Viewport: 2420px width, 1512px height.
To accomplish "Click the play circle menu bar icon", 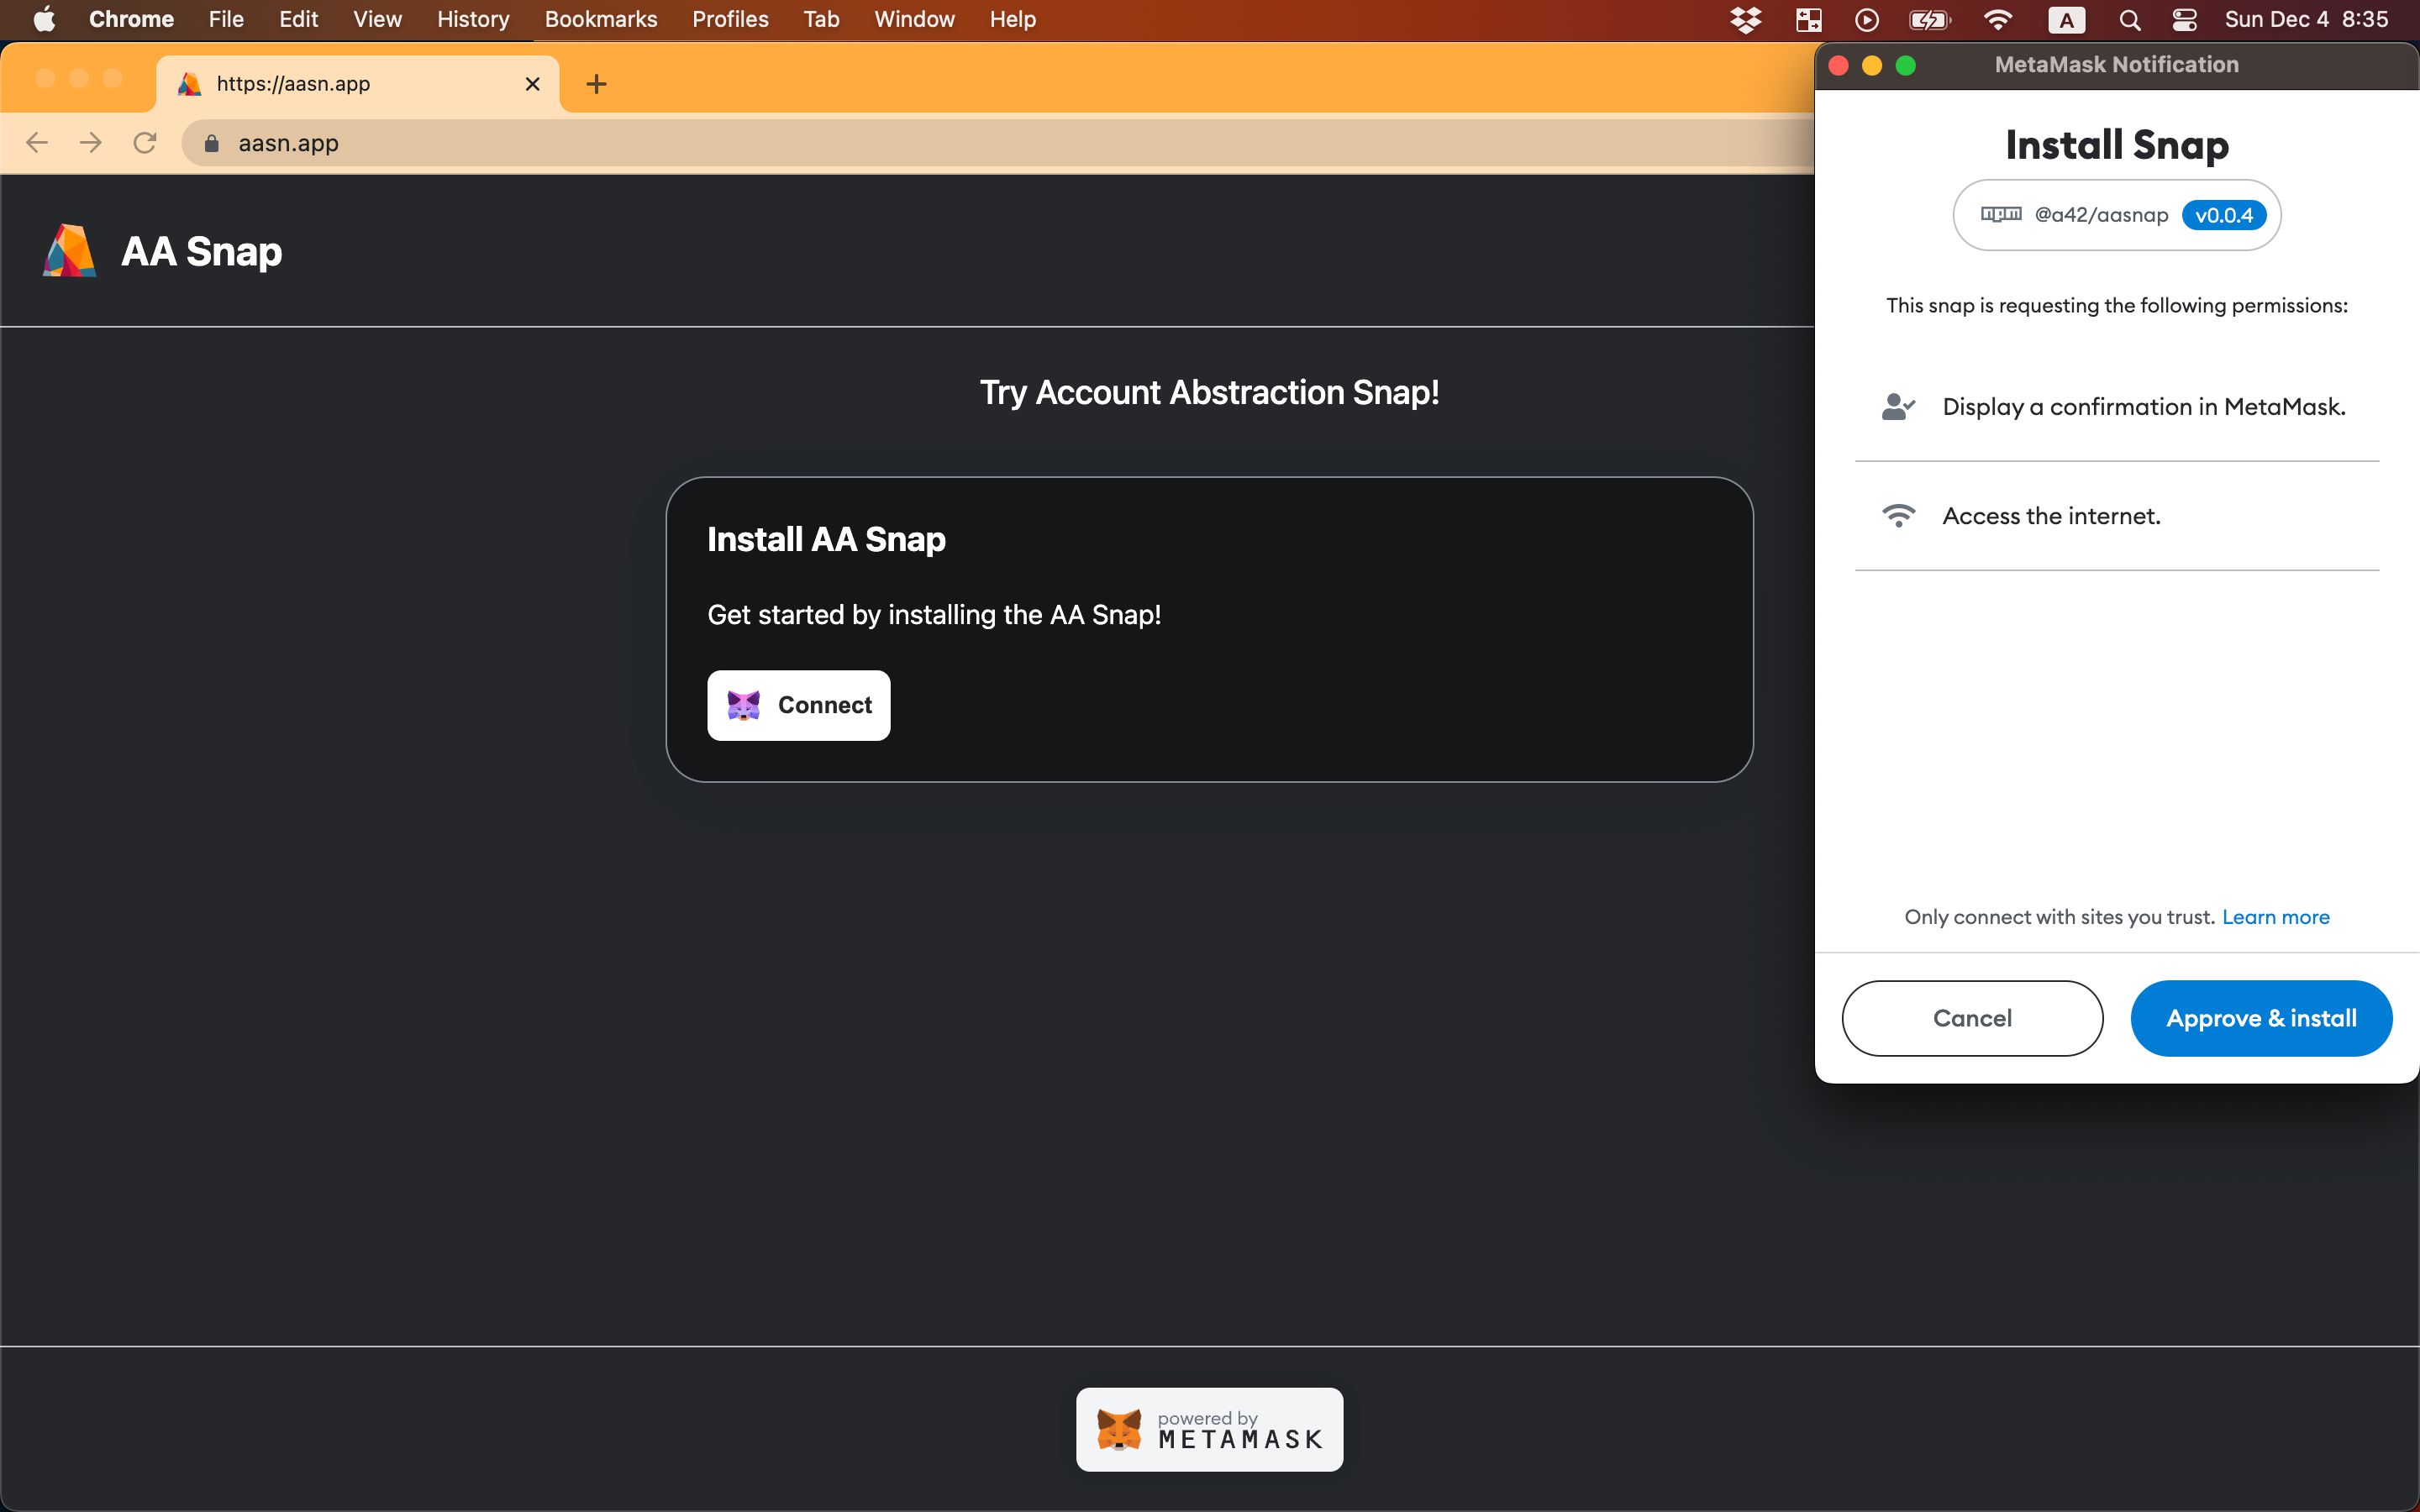I will (x=1866, y=19).
